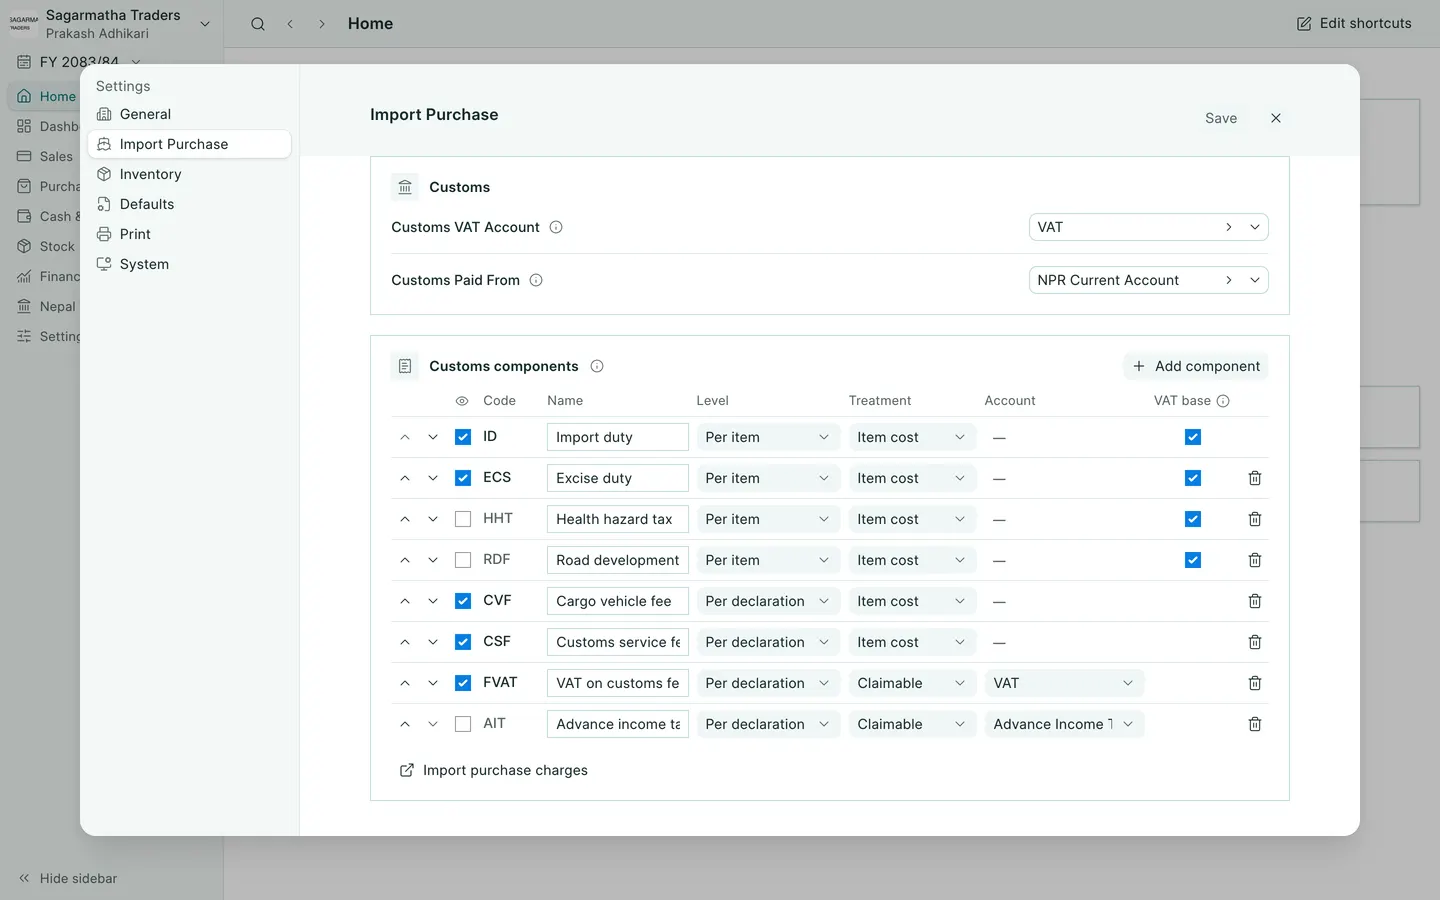Enable the AIT component checkbox
1440x900 pixels.
coord(463,724)
